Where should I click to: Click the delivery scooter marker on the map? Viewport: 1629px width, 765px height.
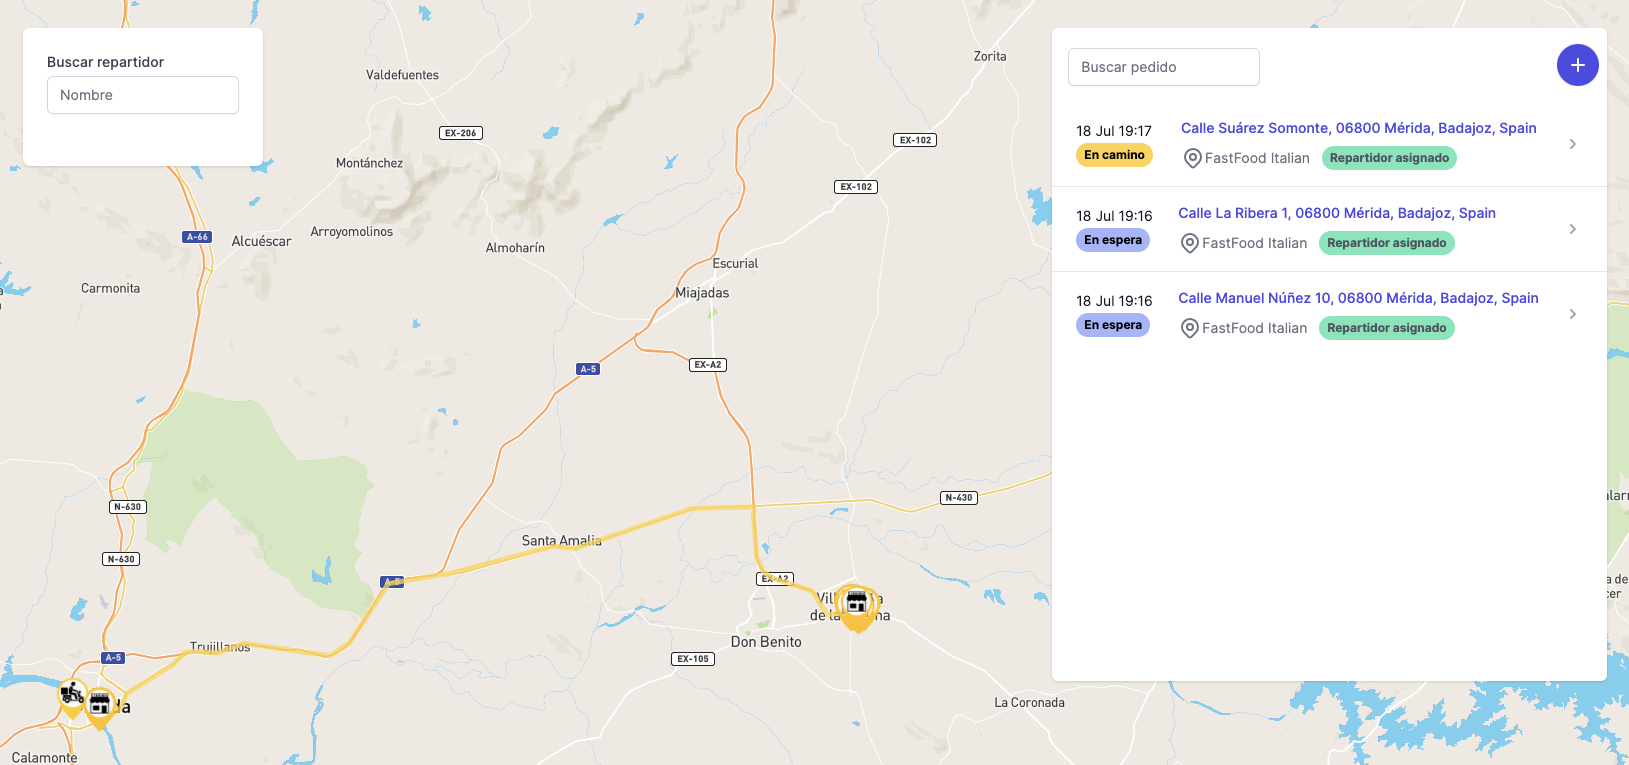(72, 696)
